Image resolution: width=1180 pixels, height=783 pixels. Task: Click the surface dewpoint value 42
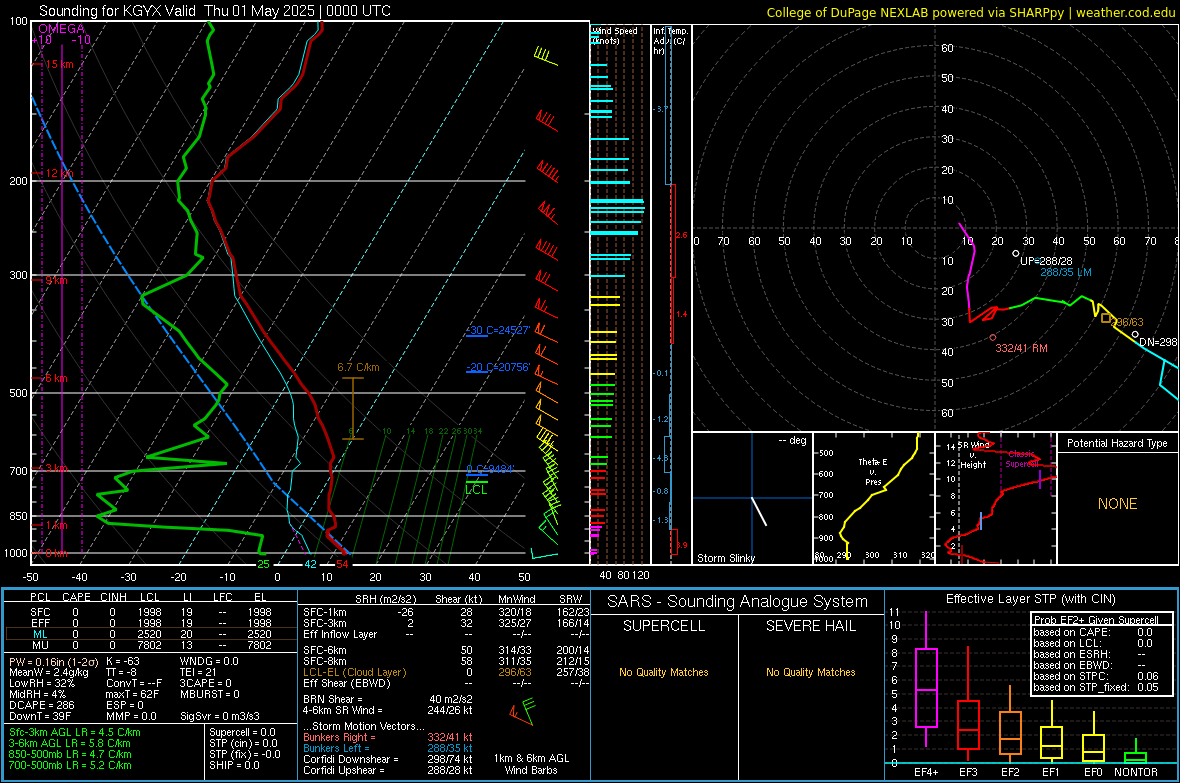point(310,564)
